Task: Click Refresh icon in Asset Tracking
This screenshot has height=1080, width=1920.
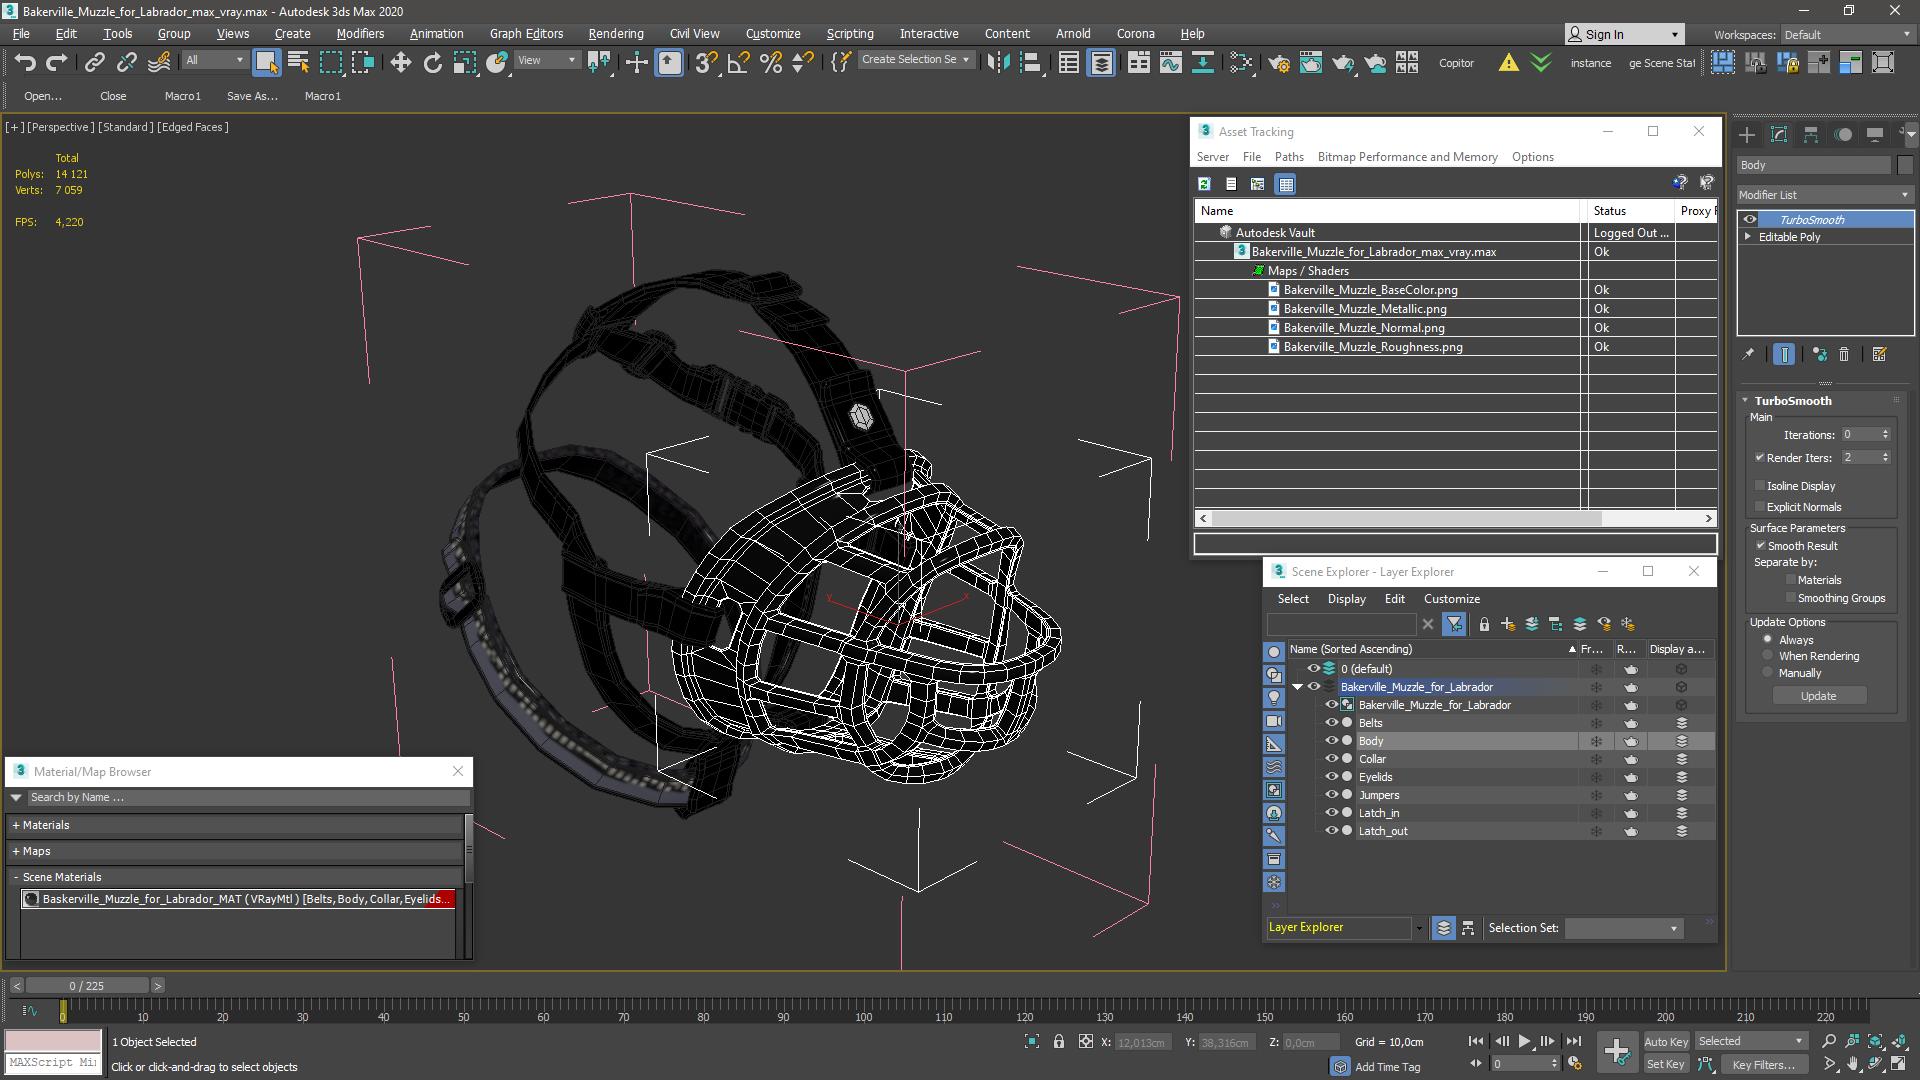Action: (1204, 184)
